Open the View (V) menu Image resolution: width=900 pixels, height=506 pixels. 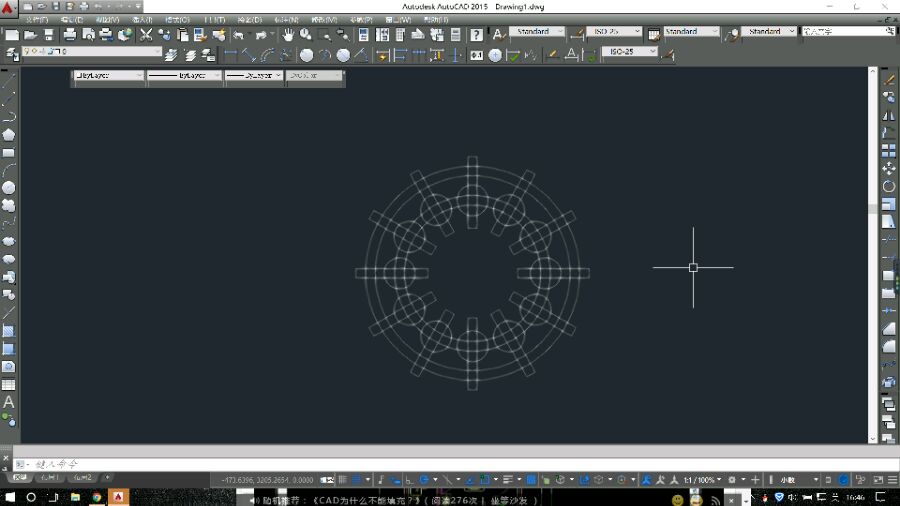coord(107,20)
